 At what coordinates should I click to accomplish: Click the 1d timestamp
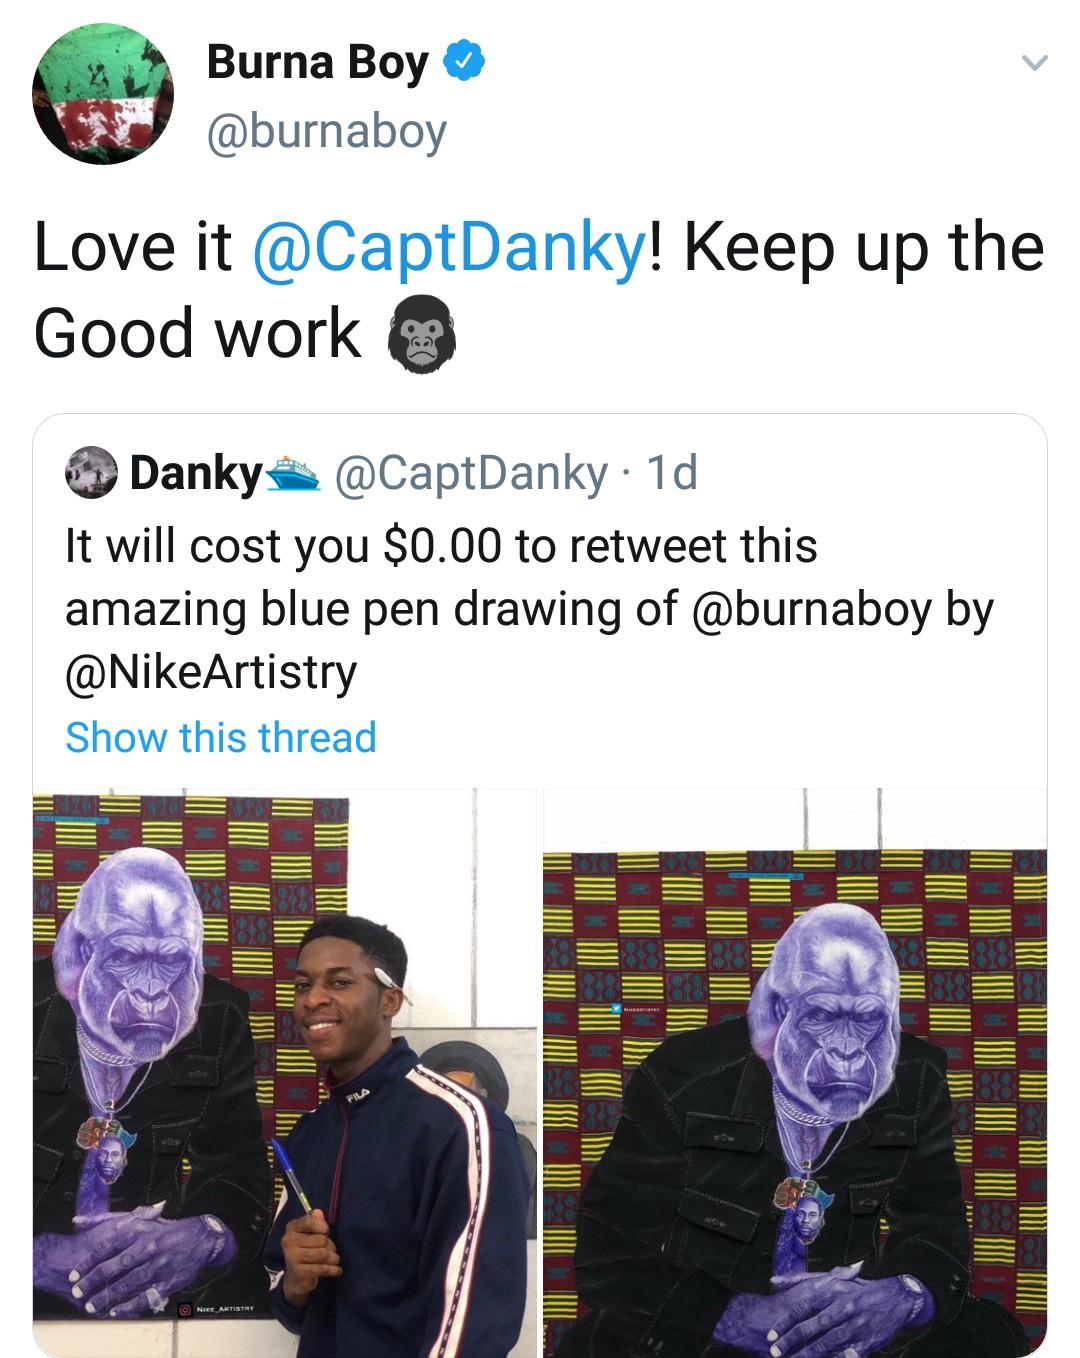[x=672, y=473]
